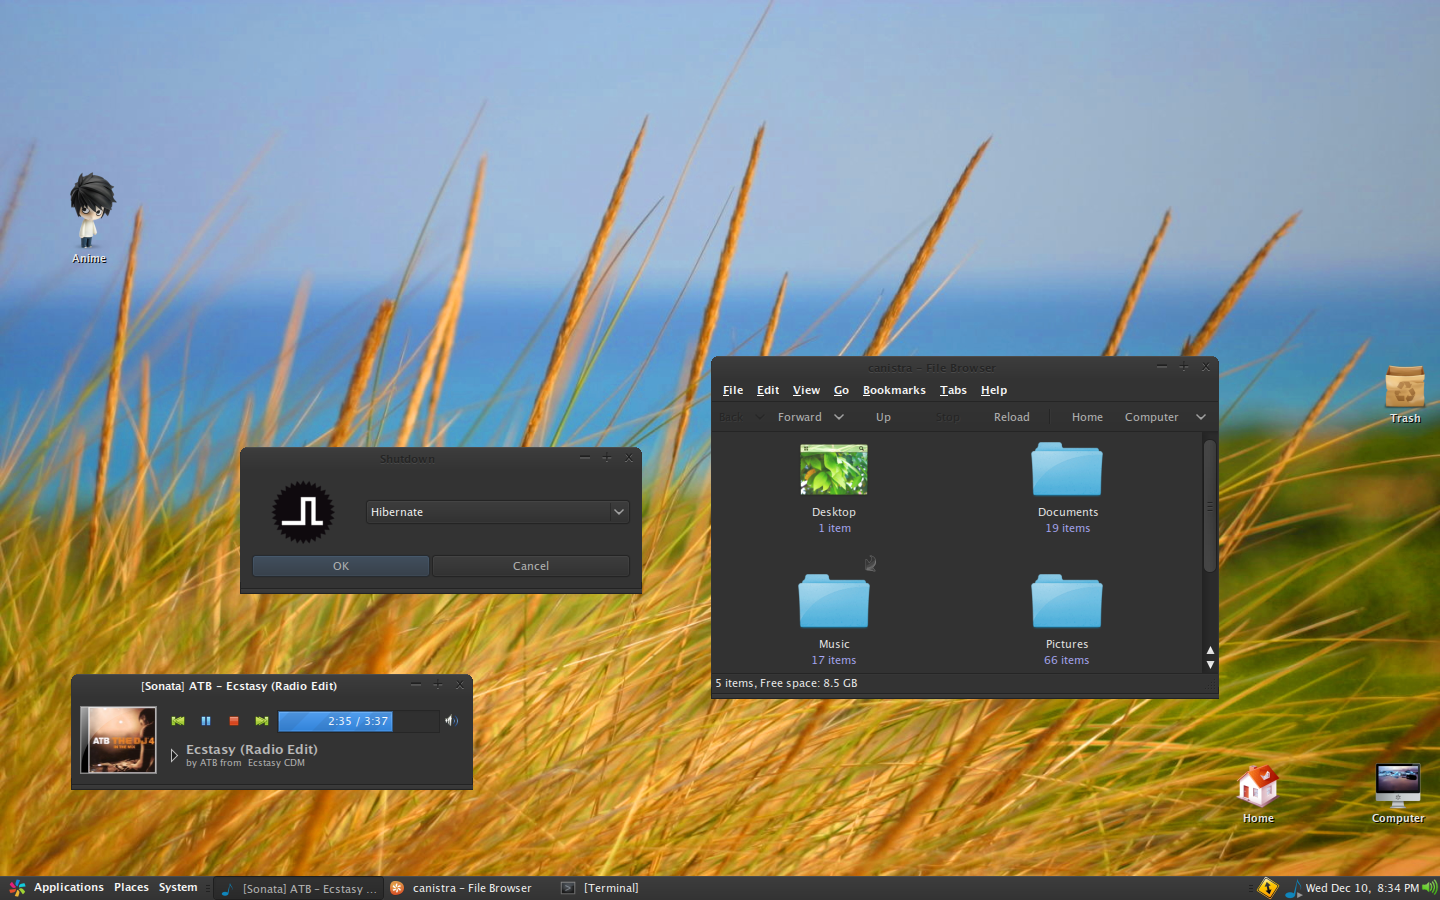Click blue music note tray icon

pos(1292,888)
